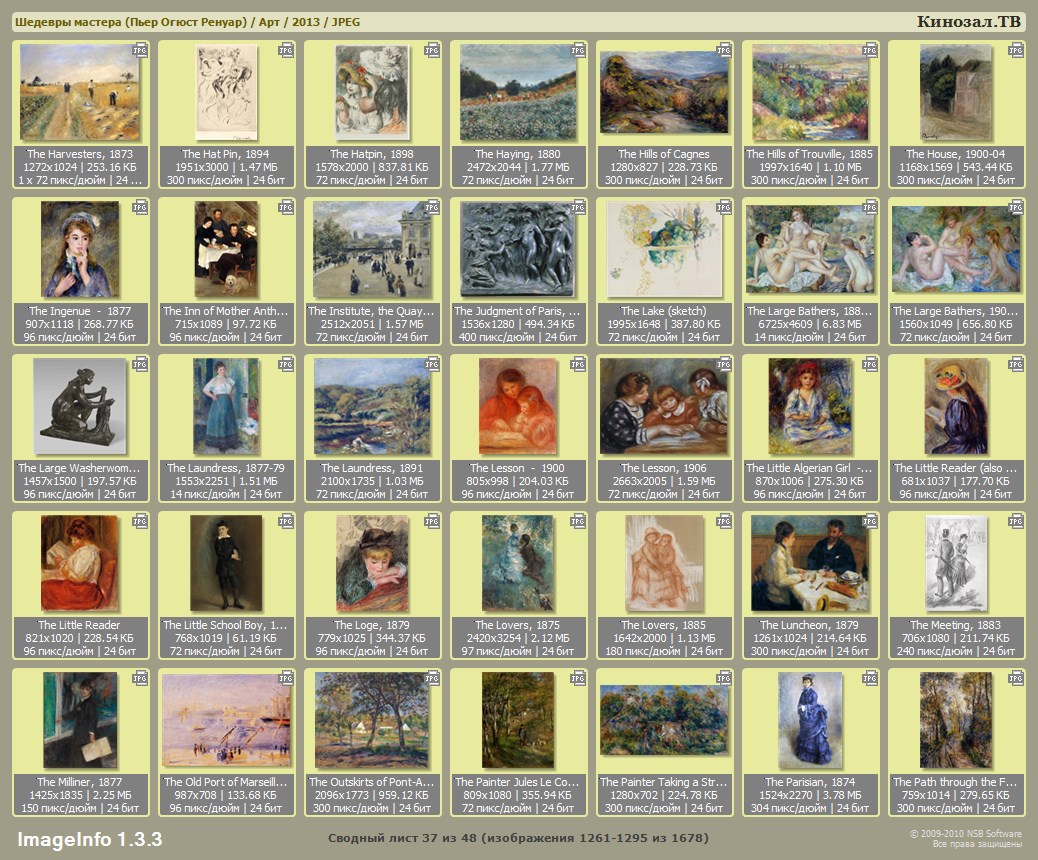Click the caption 'The Milliner, 1877'
Screen dimensions: 1038x860
coord(79,782)
